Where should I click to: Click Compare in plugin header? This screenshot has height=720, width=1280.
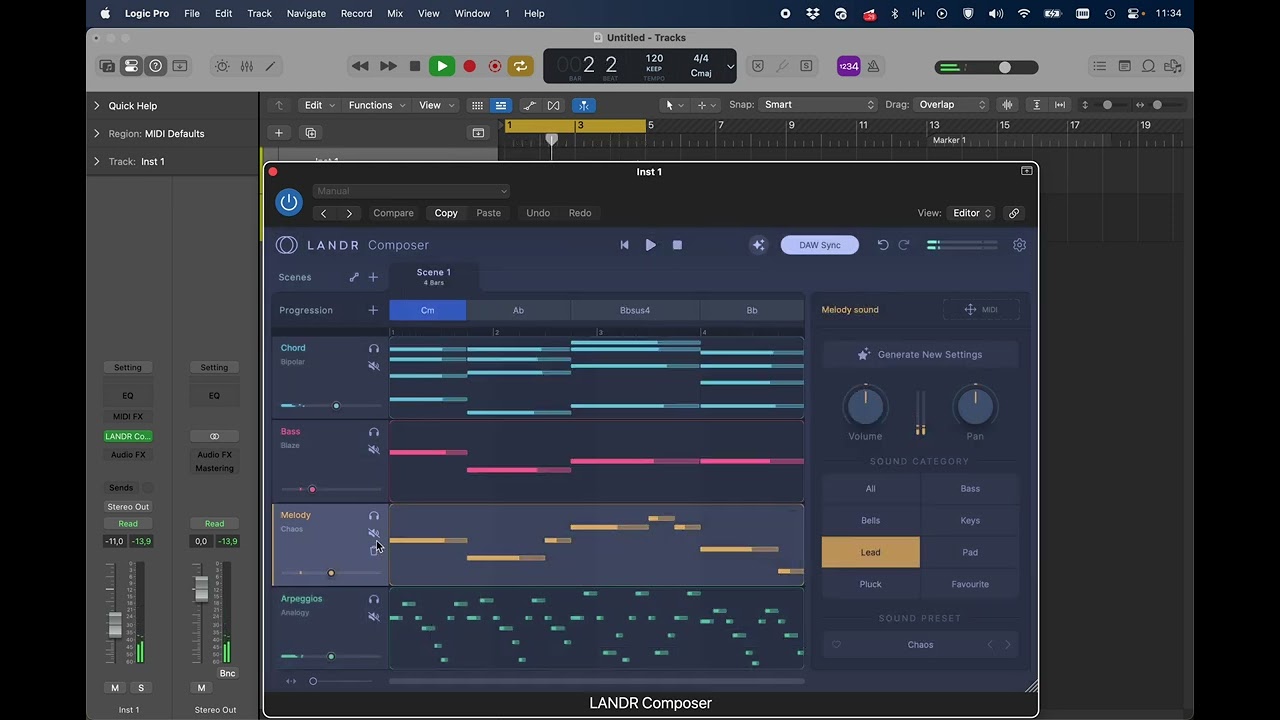pyautogui.click(x=393, y=213)
